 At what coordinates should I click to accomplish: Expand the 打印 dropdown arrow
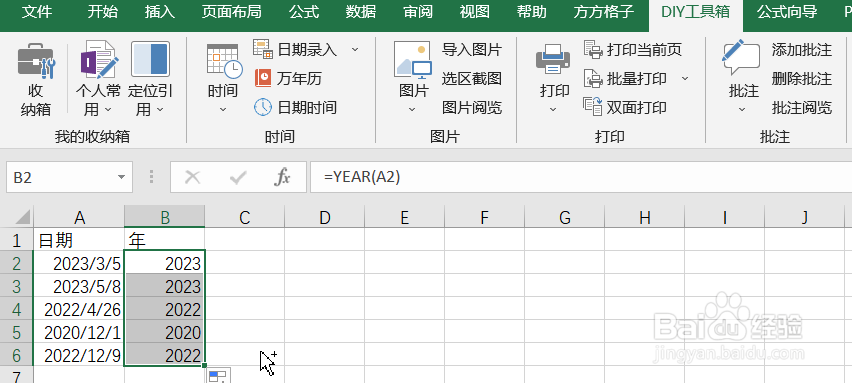[x=553, y=110]
